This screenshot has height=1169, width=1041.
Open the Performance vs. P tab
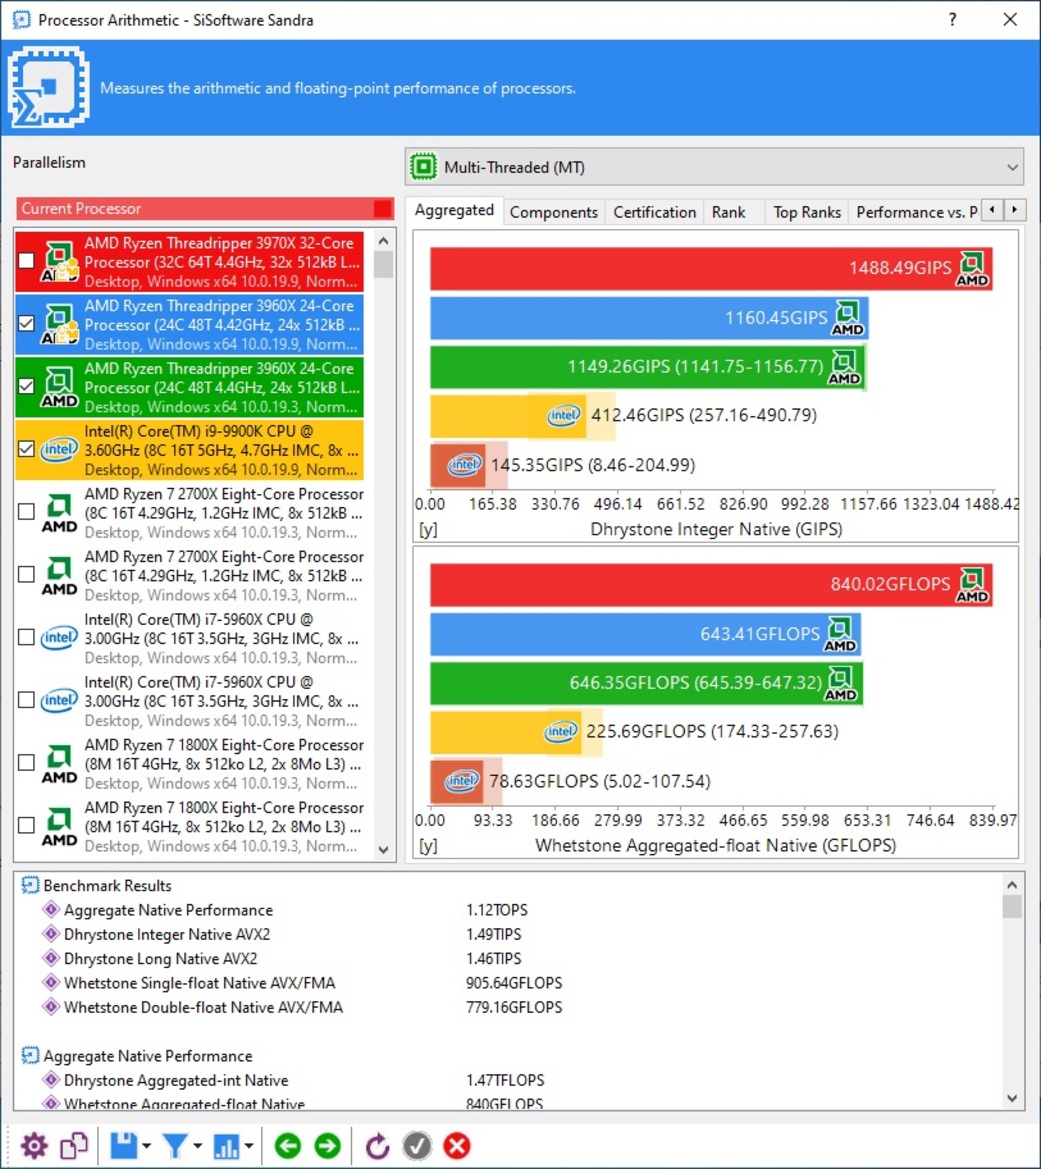tap(916, 212)
